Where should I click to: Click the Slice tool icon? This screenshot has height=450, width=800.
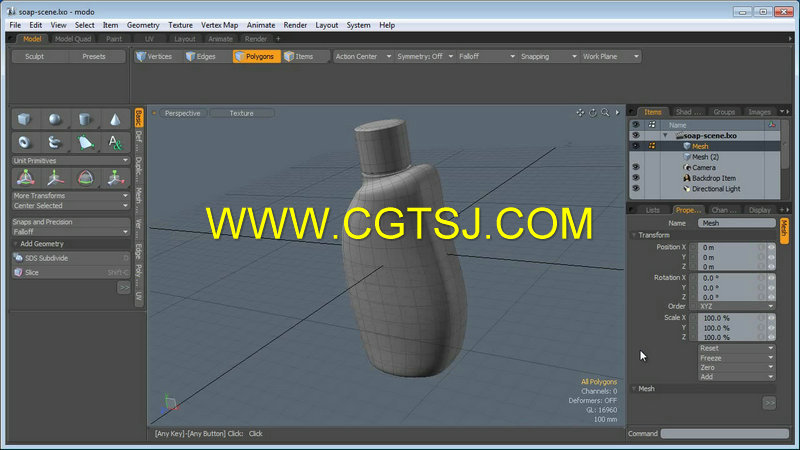pos(18,272)
